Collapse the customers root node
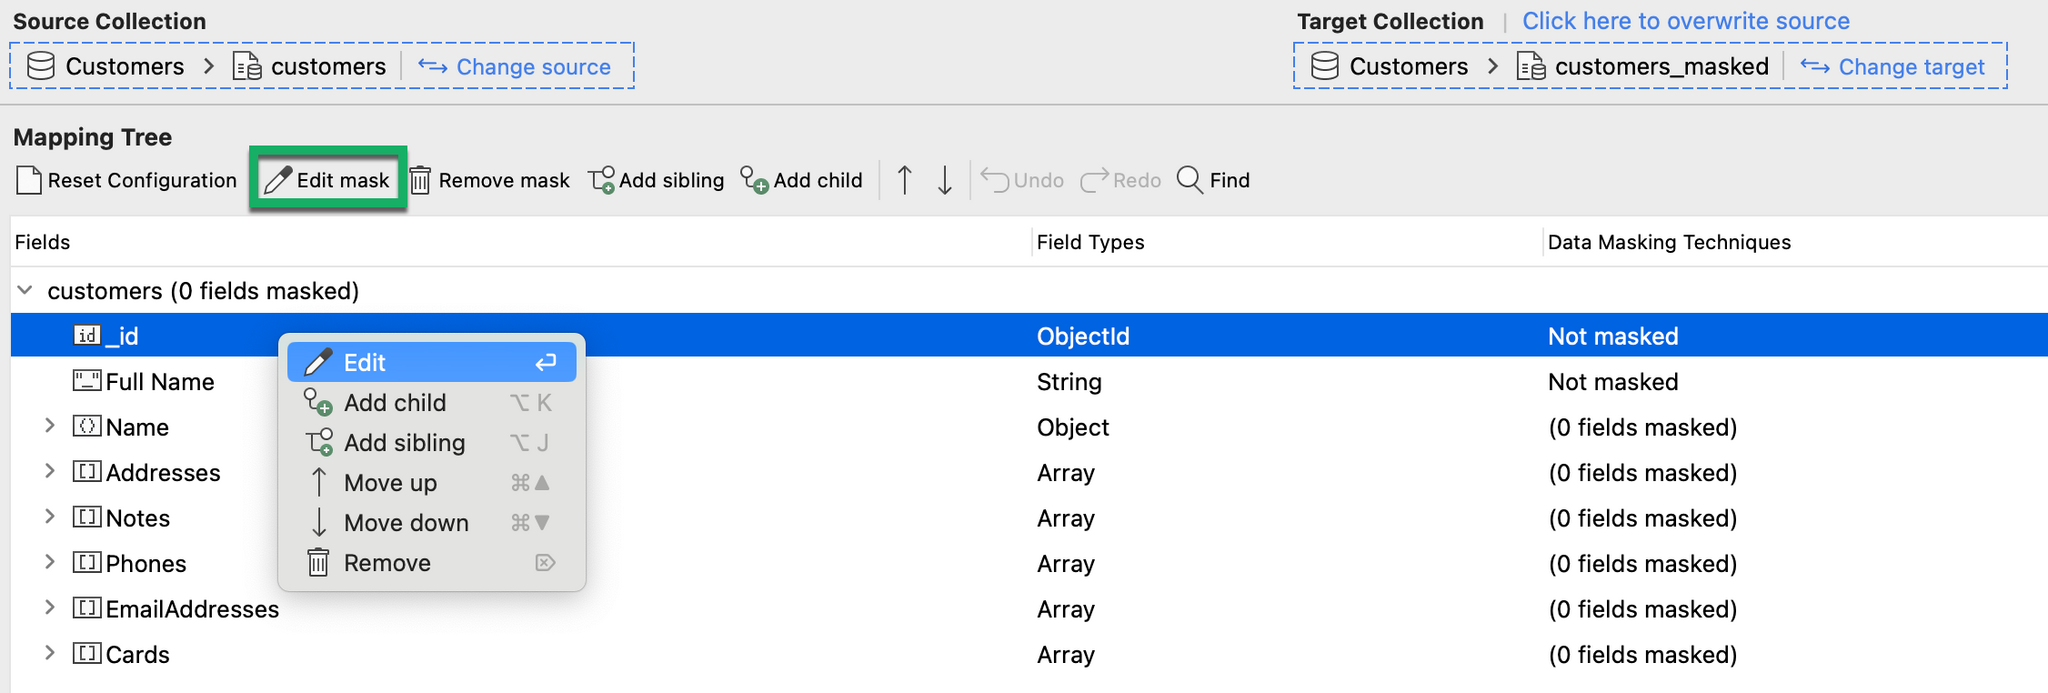The width and height of the screenshot is (2048, 693). click(25, 291)
